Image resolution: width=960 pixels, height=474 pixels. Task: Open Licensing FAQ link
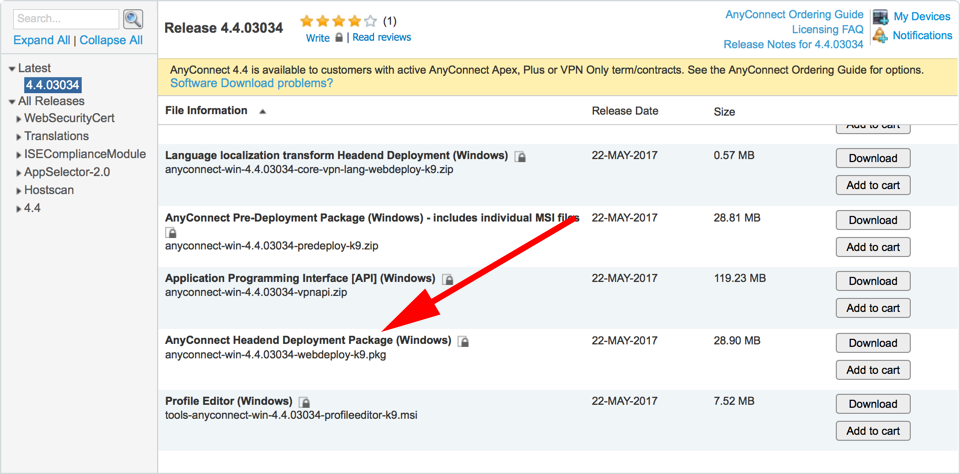click(x=828, y=29)
